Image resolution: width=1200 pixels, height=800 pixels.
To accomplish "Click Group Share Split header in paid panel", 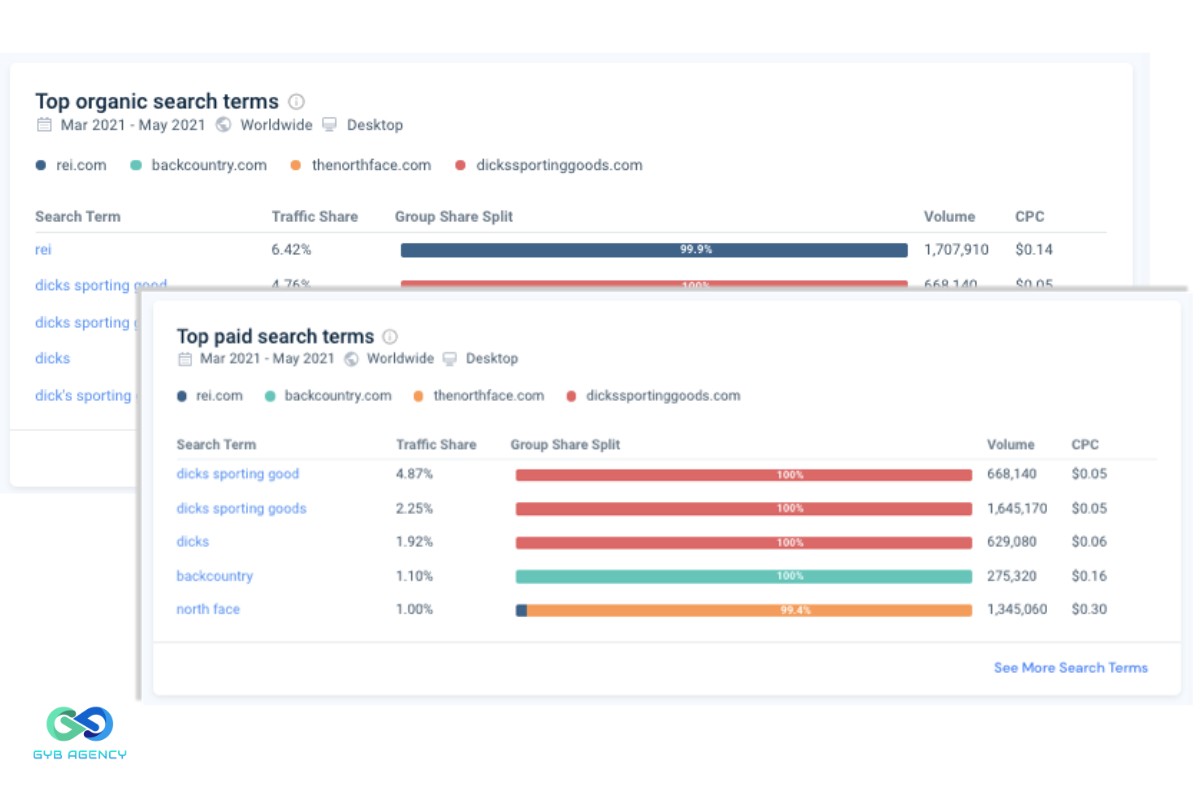I will (566, 445).
